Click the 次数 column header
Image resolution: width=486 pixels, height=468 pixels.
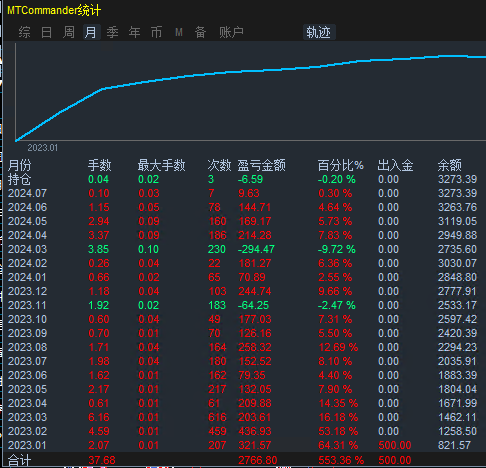tap(219, 165)
